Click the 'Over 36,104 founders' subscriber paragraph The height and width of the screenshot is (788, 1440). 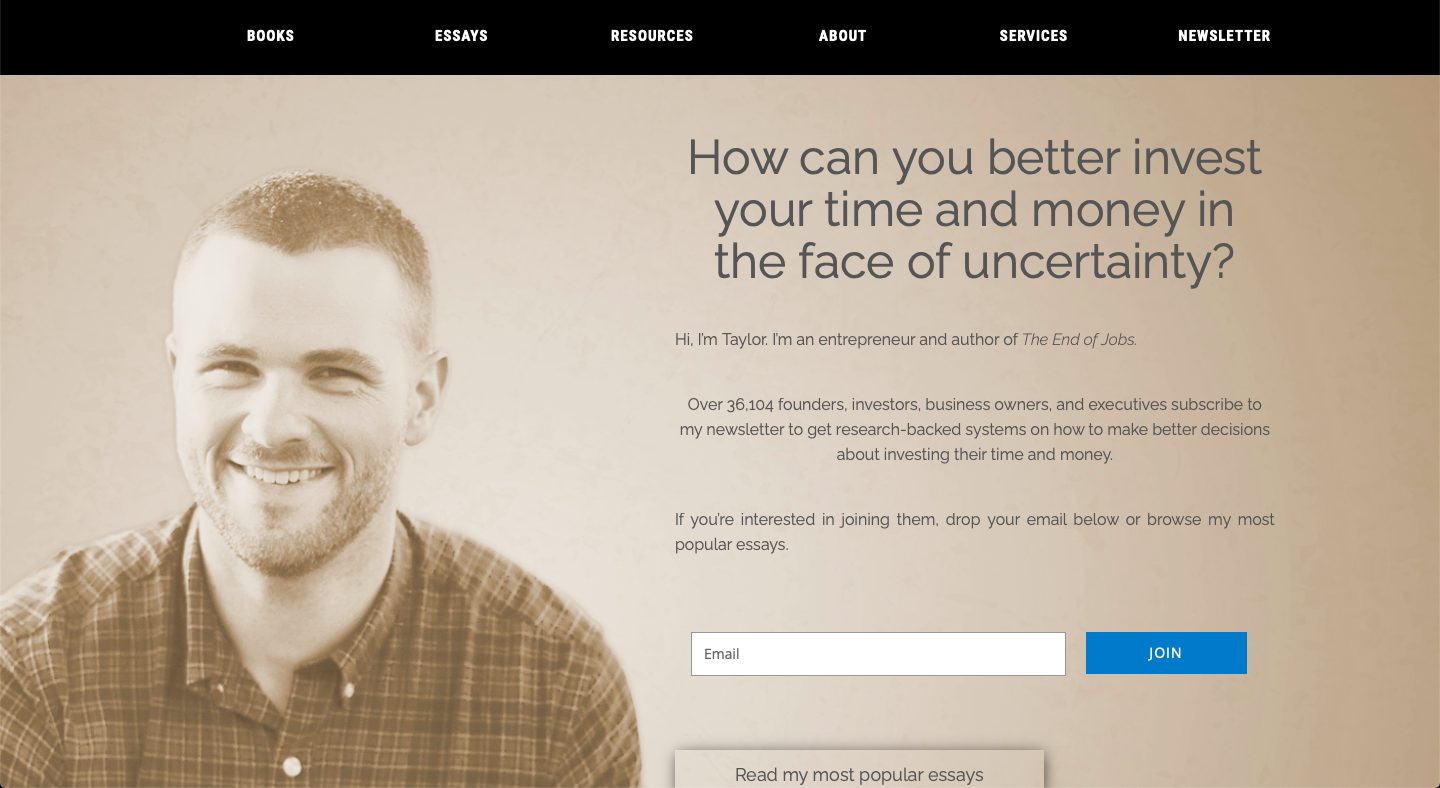tap(975, 430)
